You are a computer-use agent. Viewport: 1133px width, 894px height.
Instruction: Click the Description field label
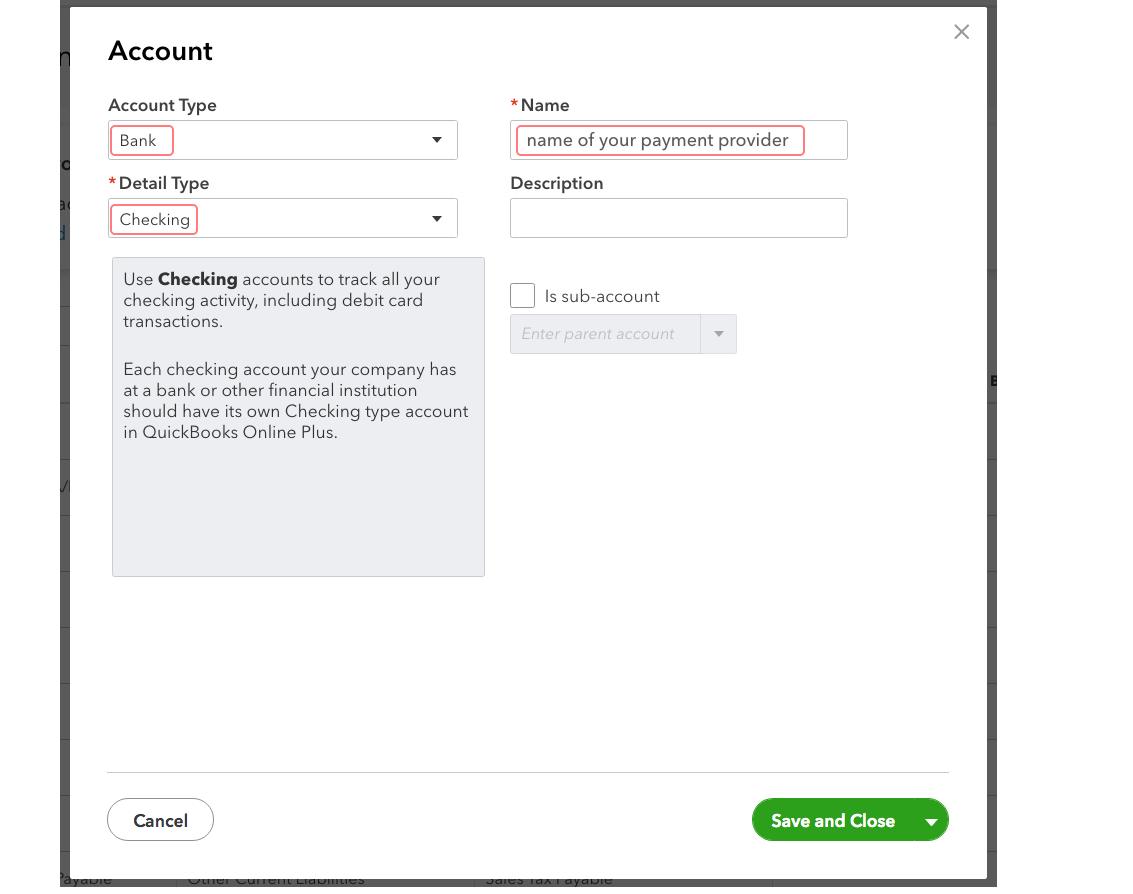click(x=556, y=184)
